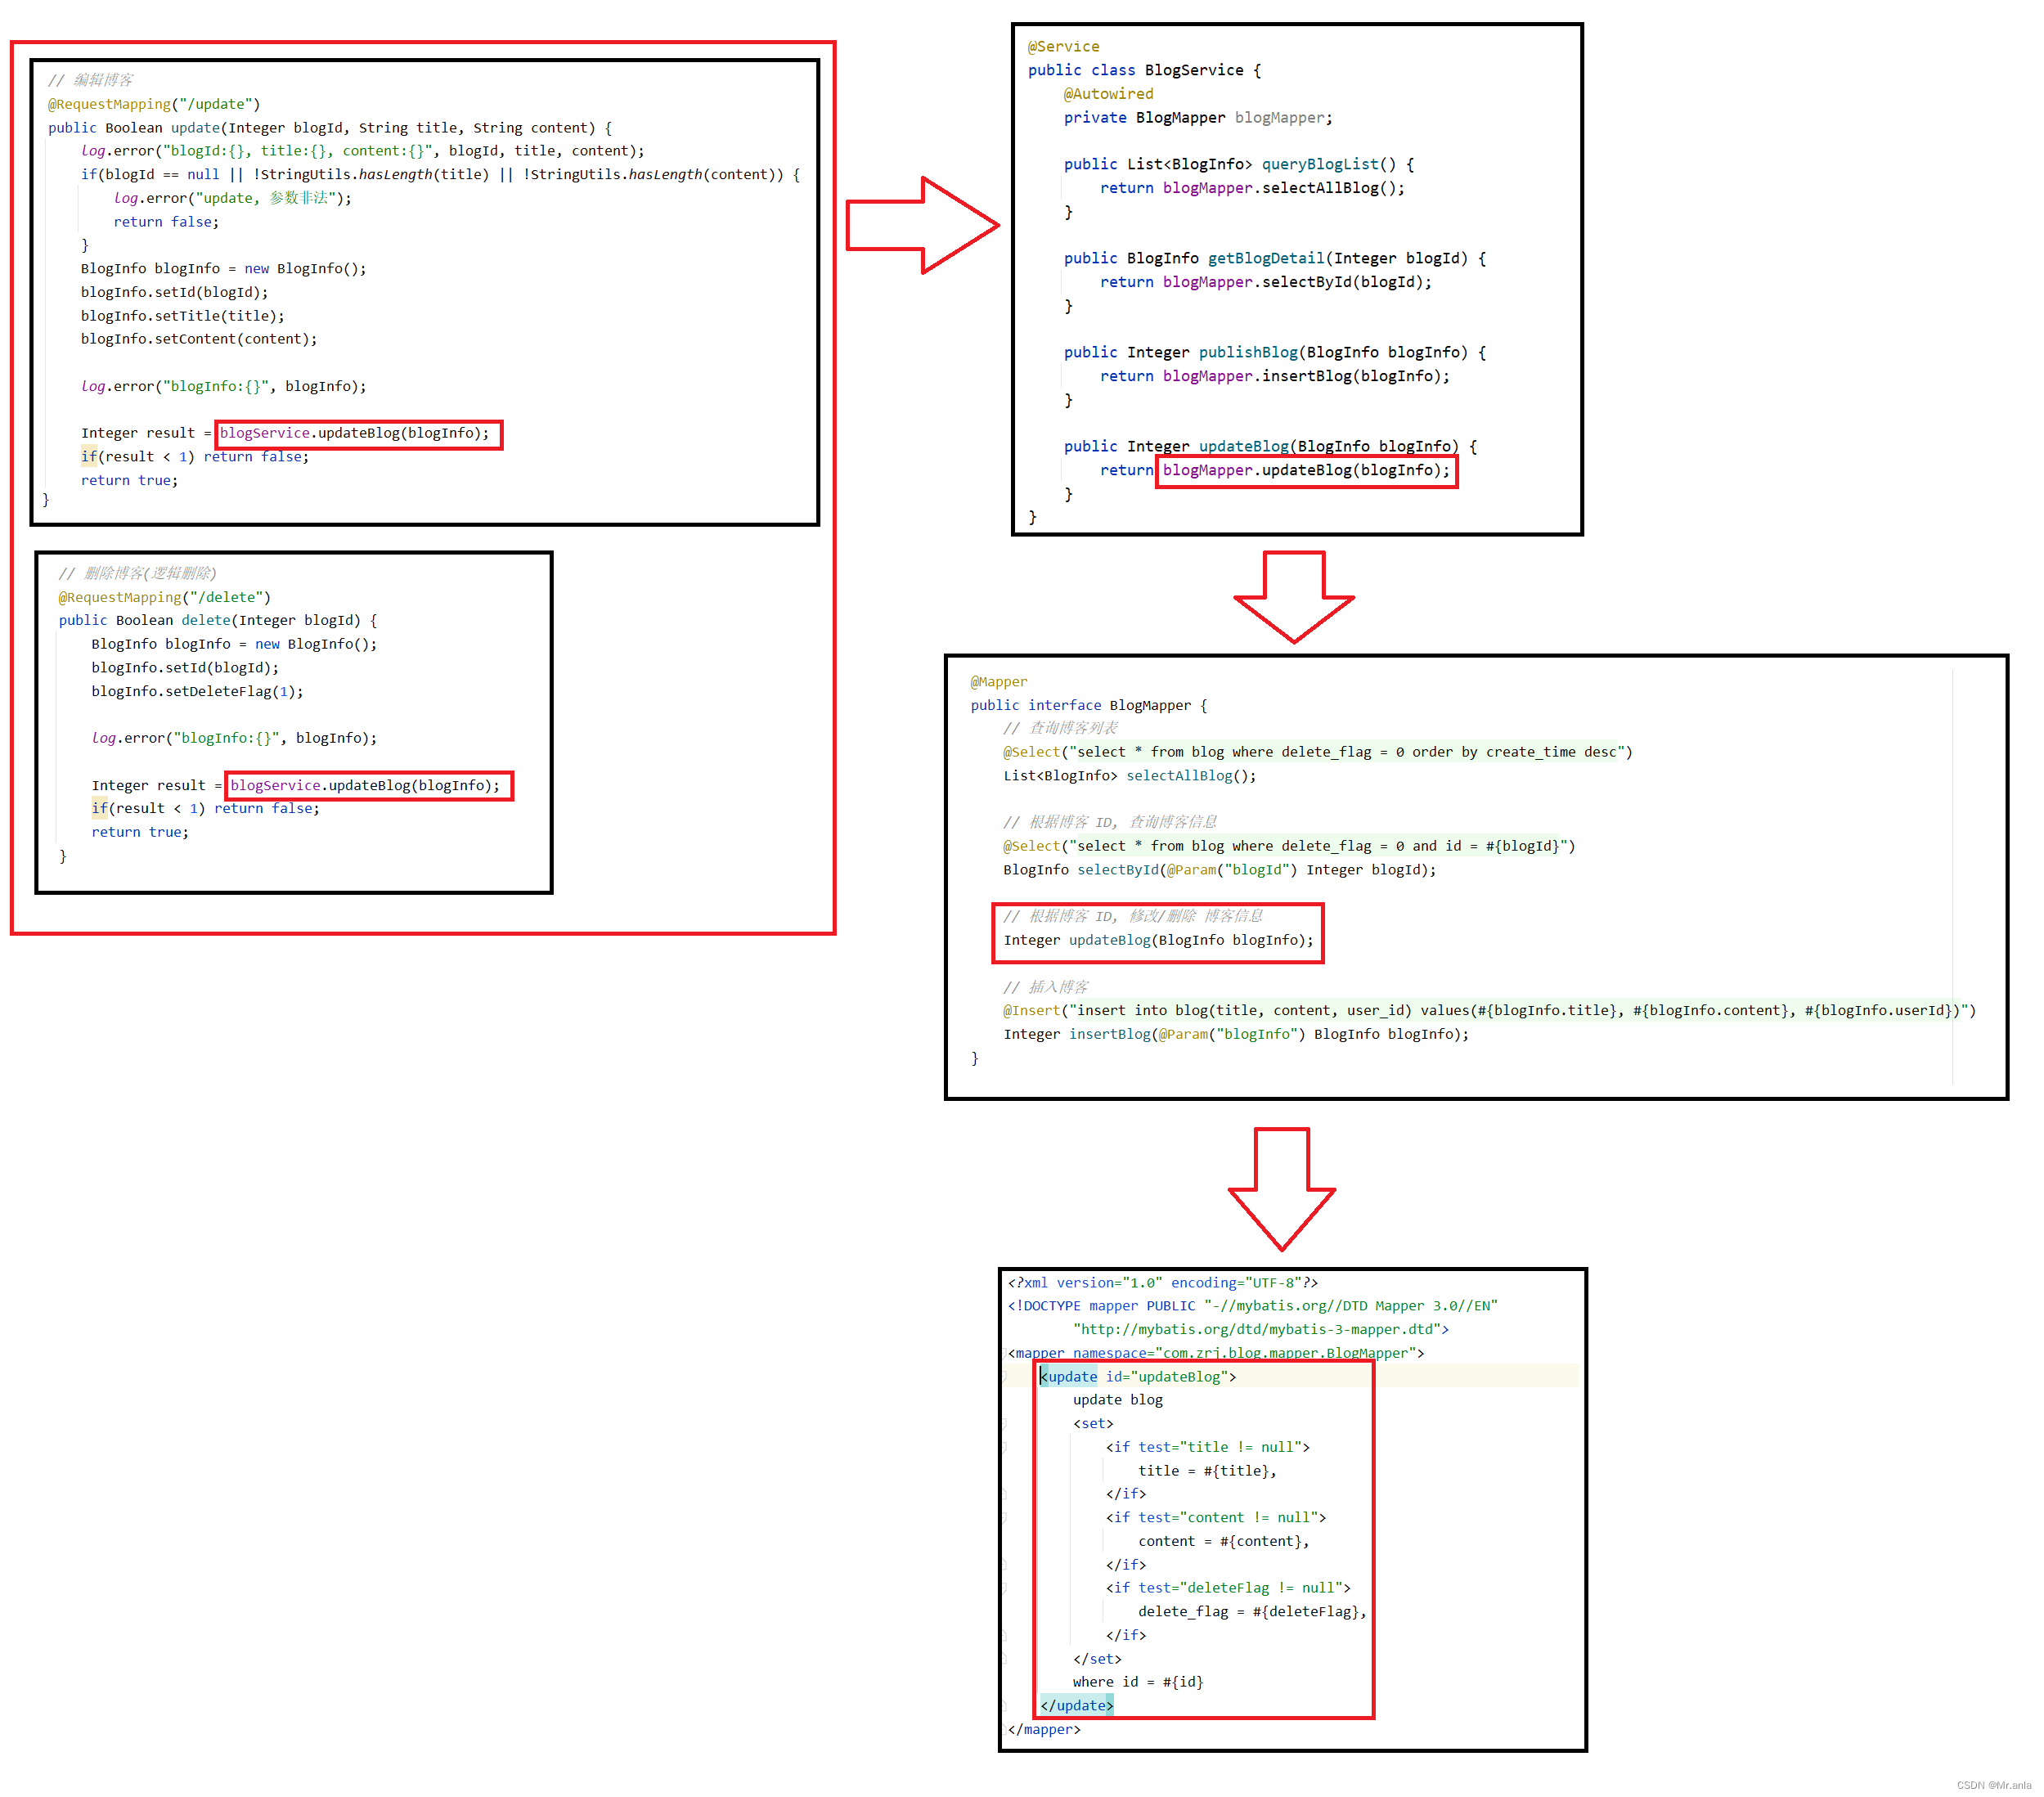Viewport: 2044px width, 1797px height.
Task: Click the 'private BlogMapper blogMapper;' field line
Action: coord(1198,117)
